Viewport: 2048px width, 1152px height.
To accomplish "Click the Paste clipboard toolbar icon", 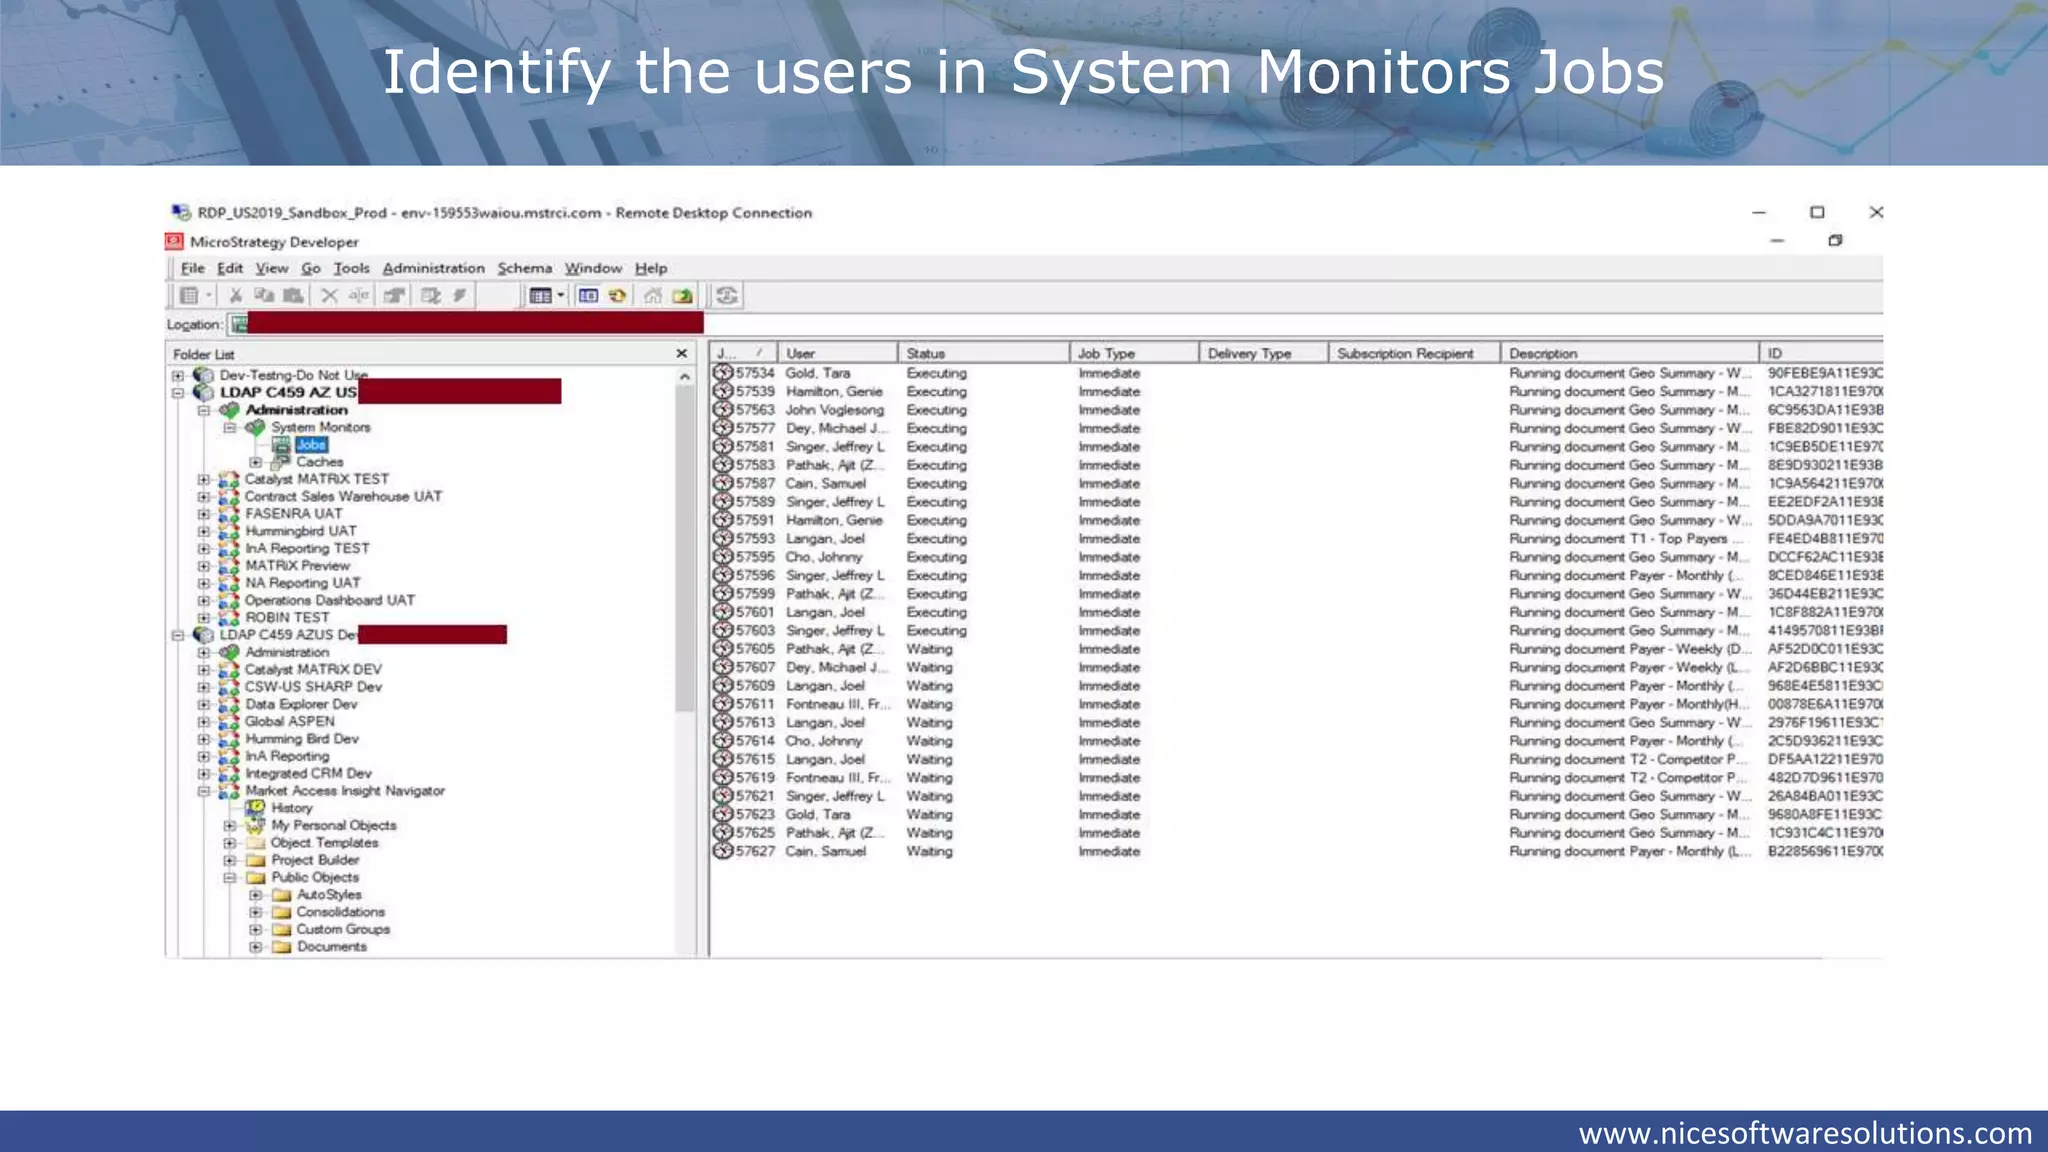I will (293, 295).
